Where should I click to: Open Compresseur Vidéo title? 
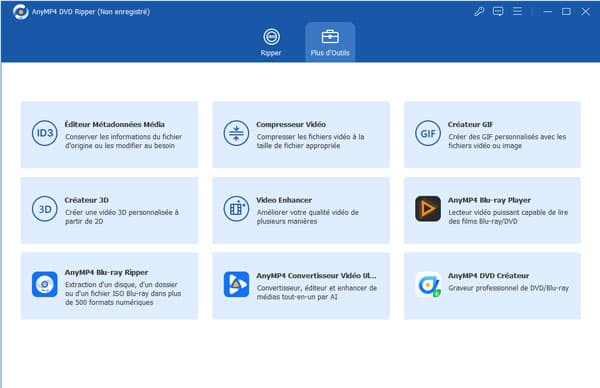pyautogui.click(x=291, y=124)
